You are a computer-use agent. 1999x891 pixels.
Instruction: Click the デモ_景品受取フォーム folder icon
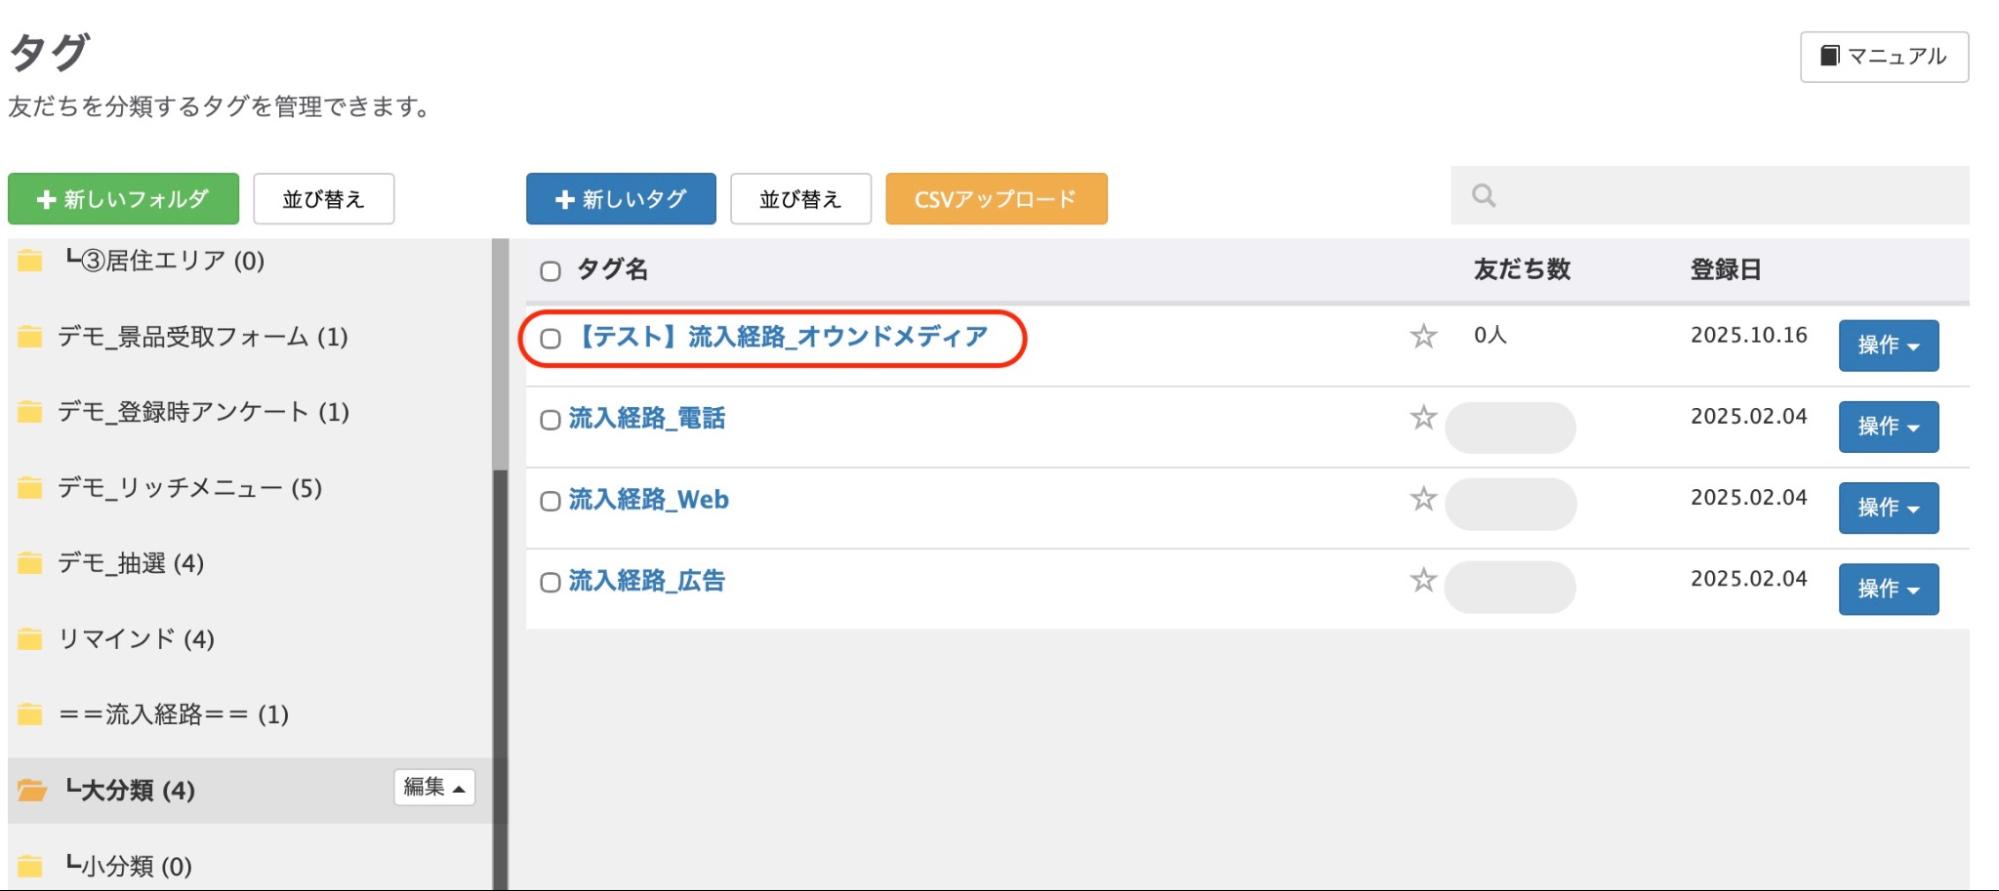[30, 337]
